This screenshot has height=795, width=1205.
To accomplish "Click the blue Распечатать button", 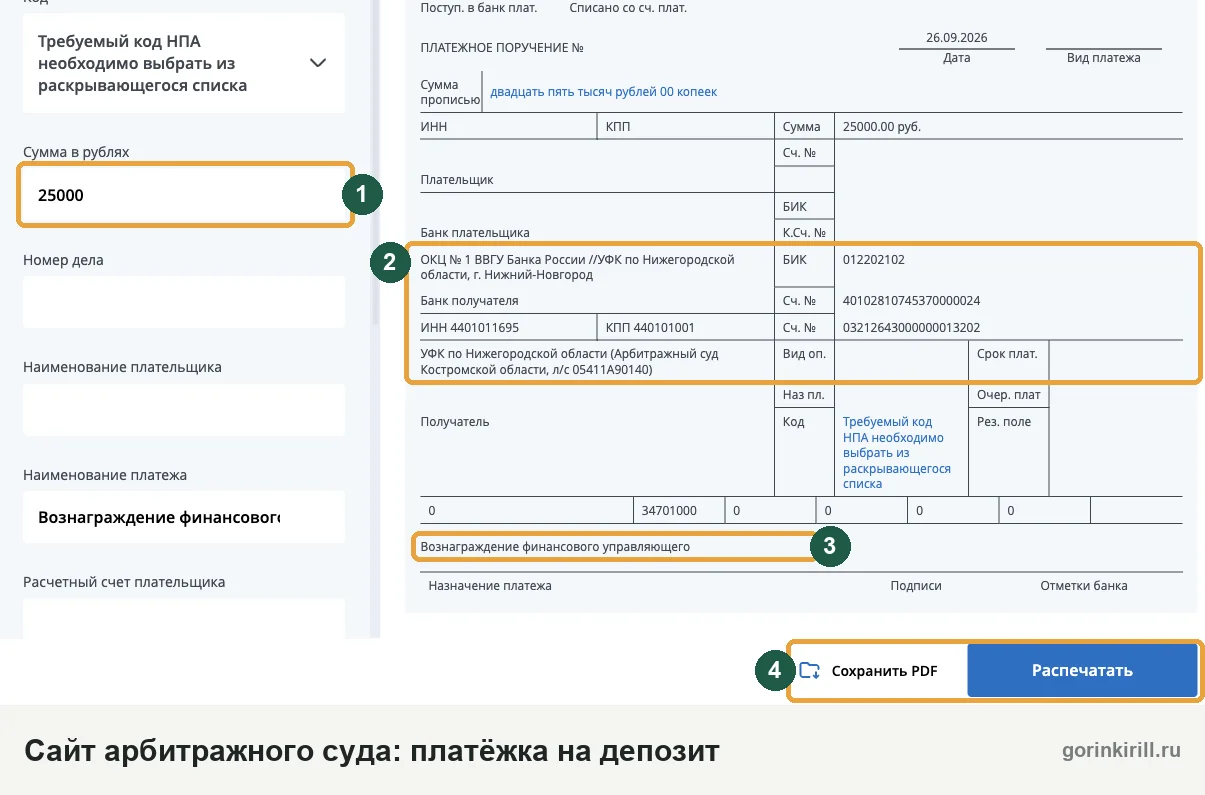I will [1082, 671].
